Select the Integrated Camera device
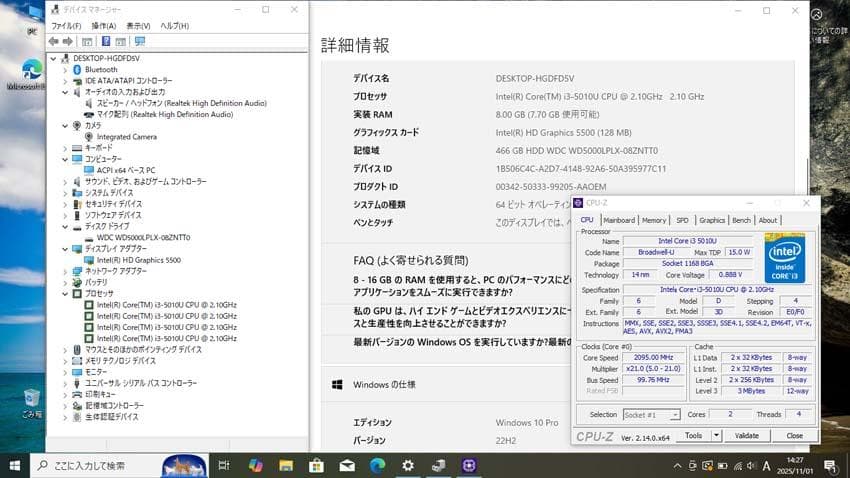The width and height of the screenshot is (850, 478). click(x=127, y=137)
